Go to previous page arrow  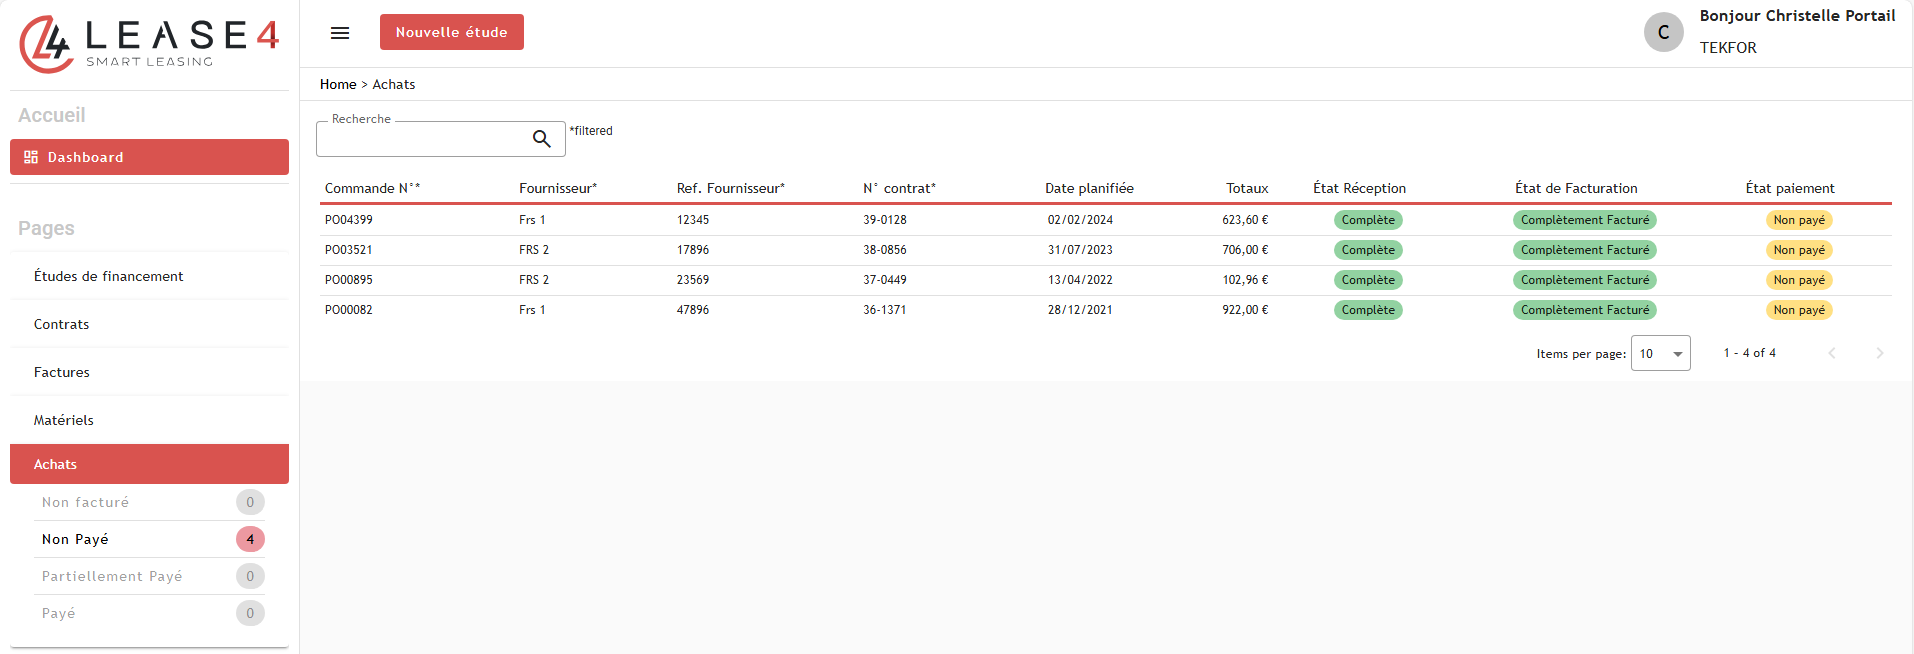(x=1831, y=353)
